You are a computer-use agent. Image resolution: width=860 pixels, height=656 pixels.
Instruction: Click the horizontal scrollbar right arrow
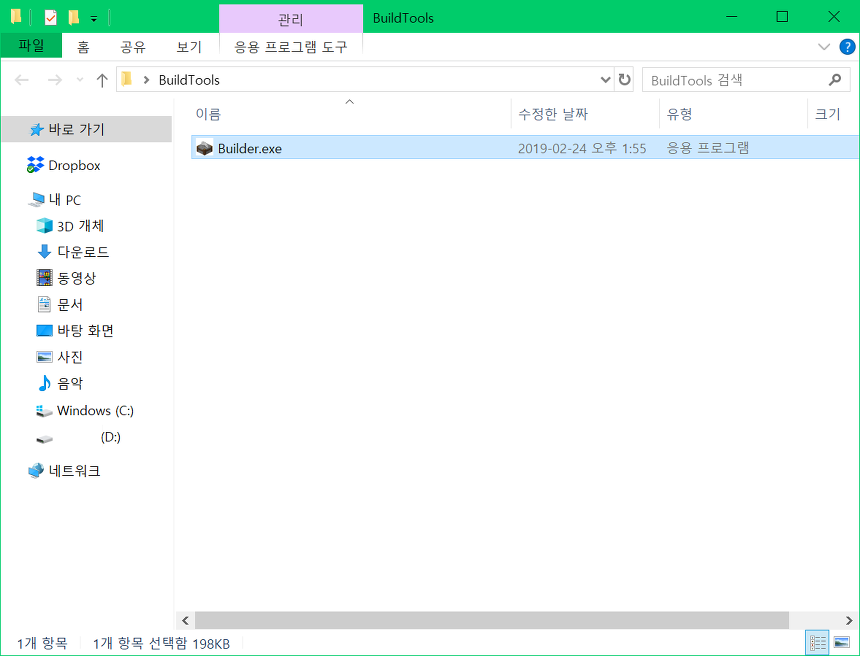[850, 620]
